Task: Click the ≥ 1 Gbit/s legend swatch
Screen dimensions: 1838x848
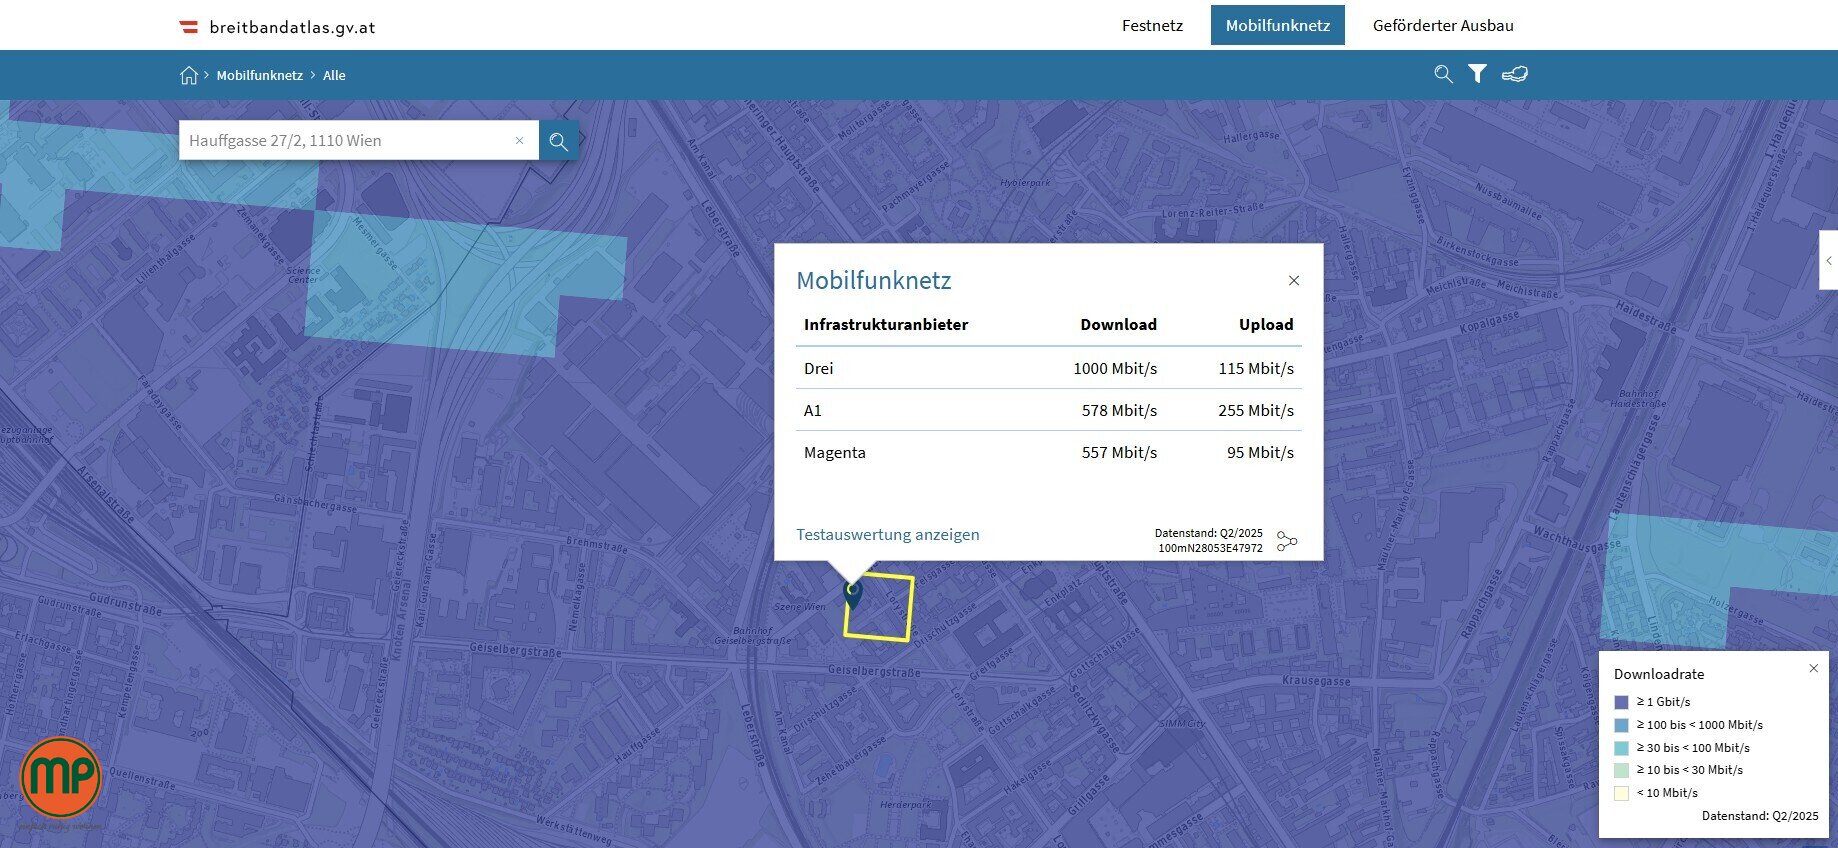Action: point(1621,702)
